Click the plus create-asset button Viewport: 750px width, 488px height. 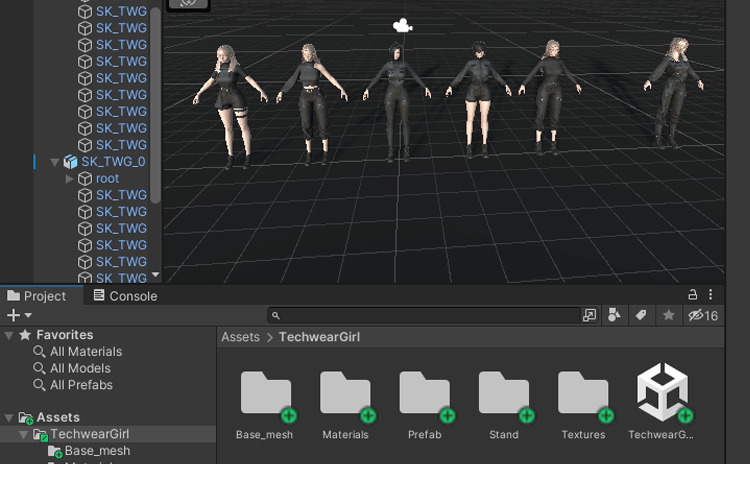click(x=13, y=315)
